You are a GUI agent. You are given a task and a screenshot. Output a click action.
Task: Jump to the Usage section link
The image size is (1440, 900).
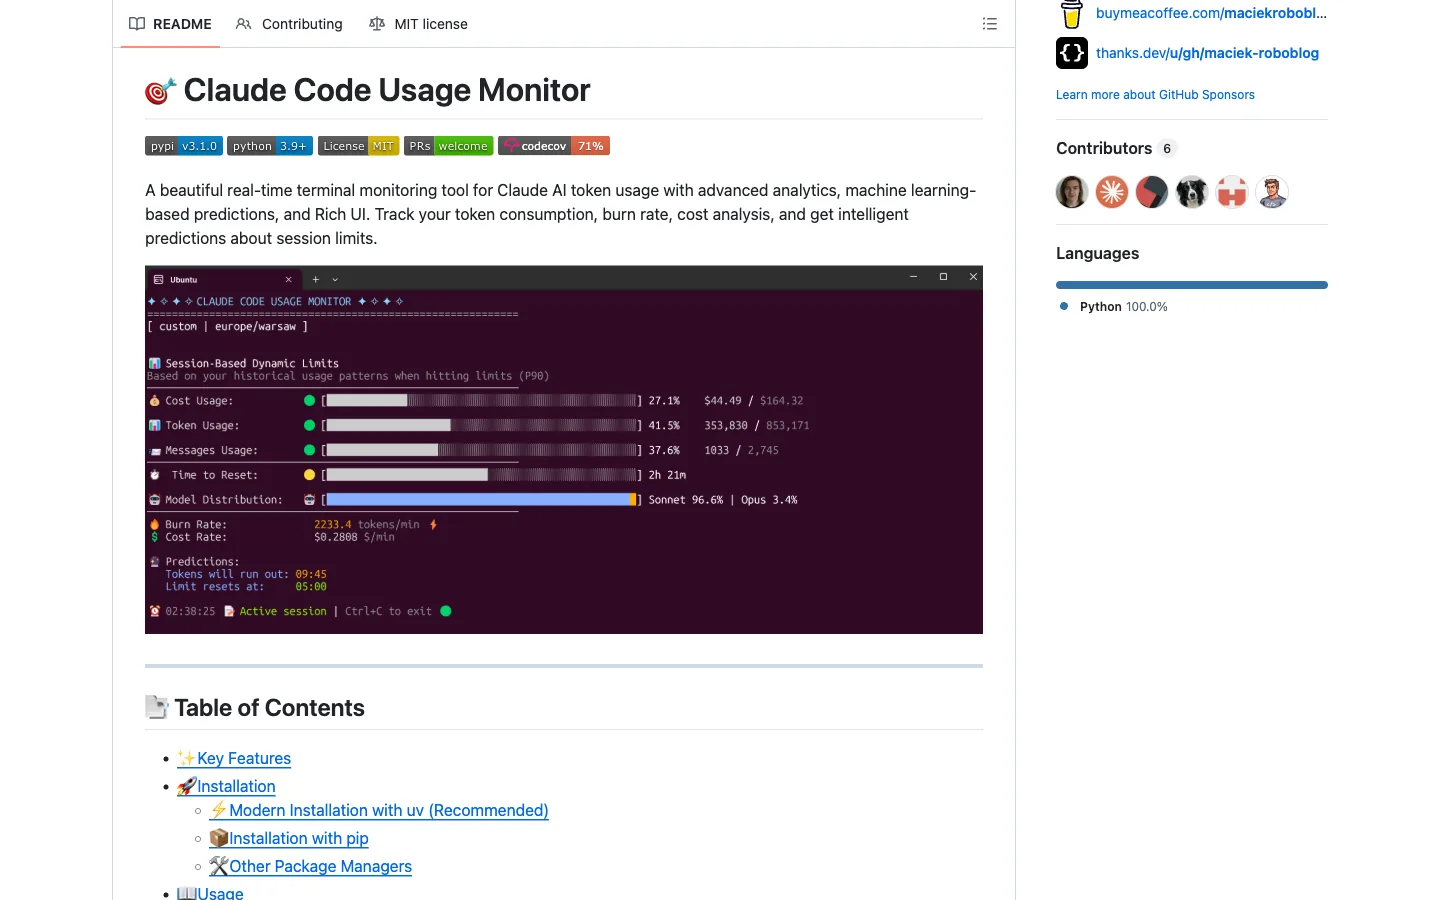coord(210,893)
